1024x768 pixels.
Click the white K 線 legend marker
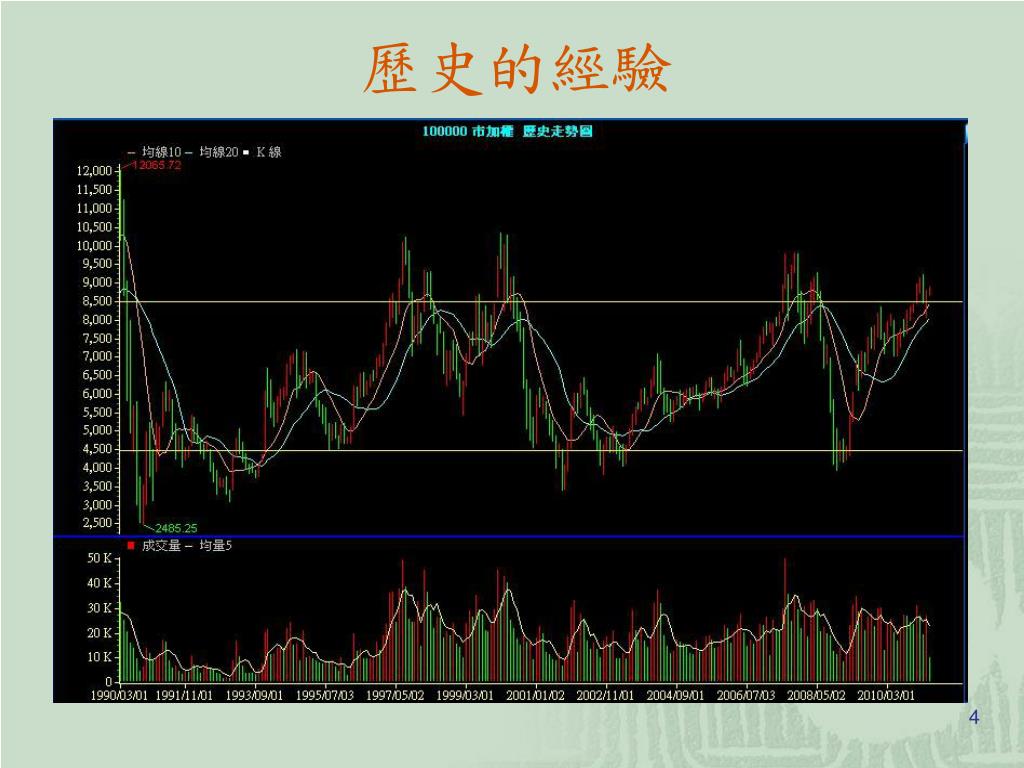point(246,153)
